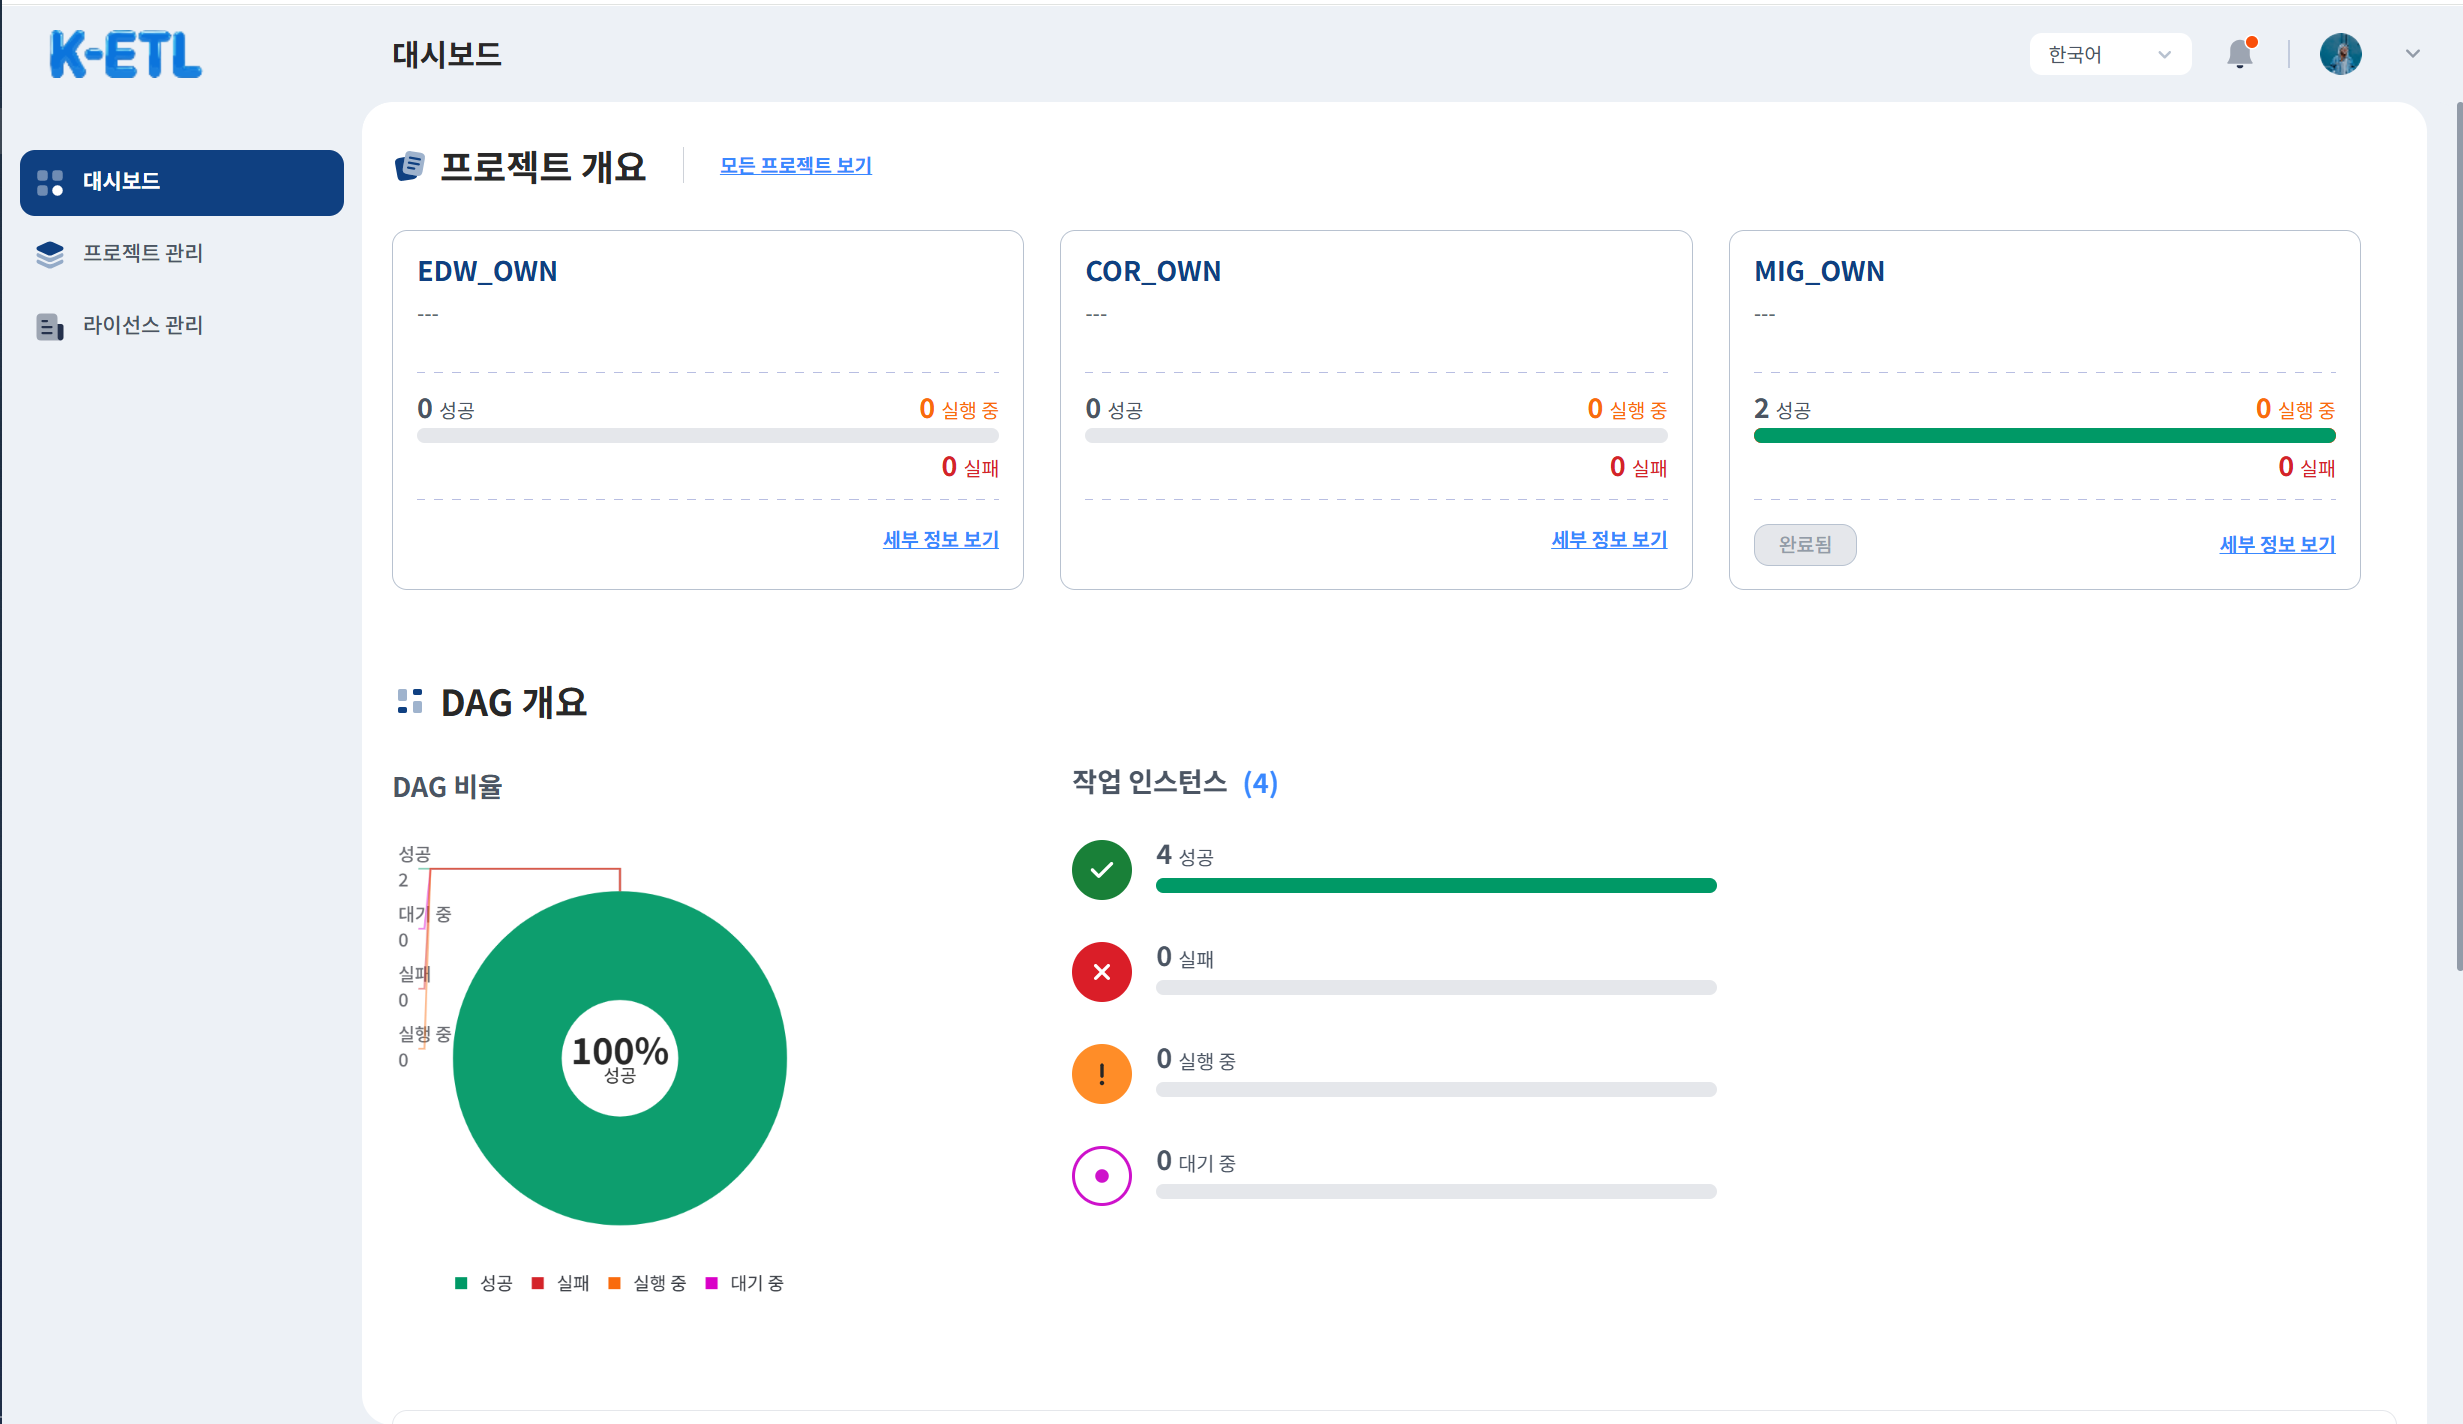Toggle the 실패 legend swatch
Image resolution: width=2463 pixels, height=1424 pixels.
(538, 1283)
